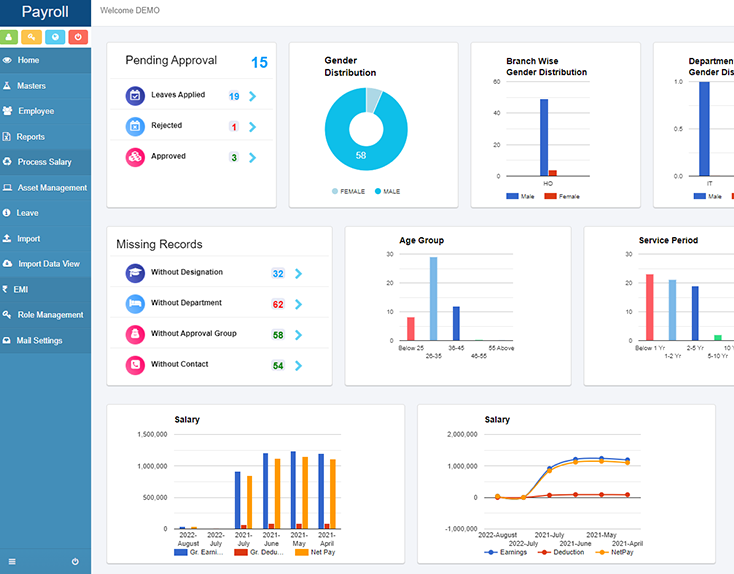Click the Pending Approval total count 15

[259, 62]
